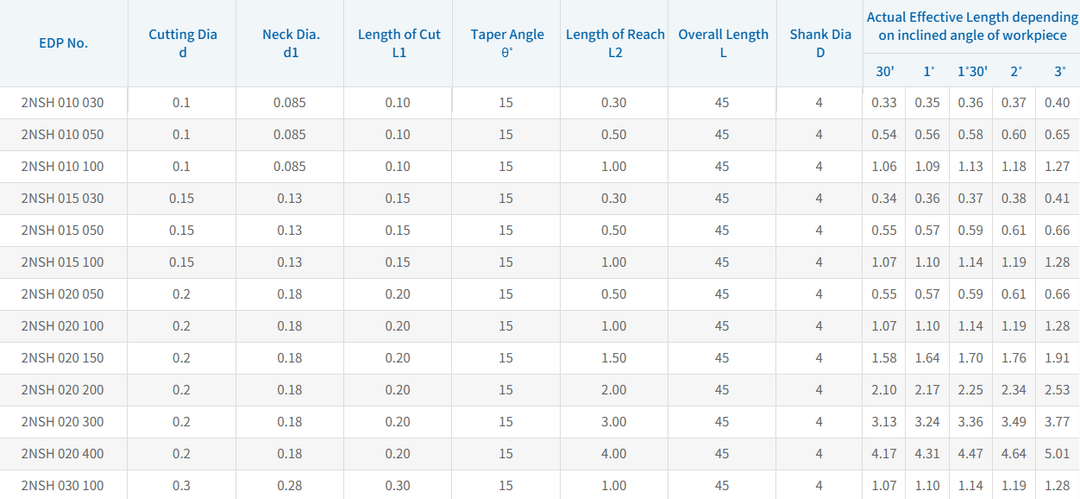Click the 0.085 neck diameter in first row

tap(290, 103)
